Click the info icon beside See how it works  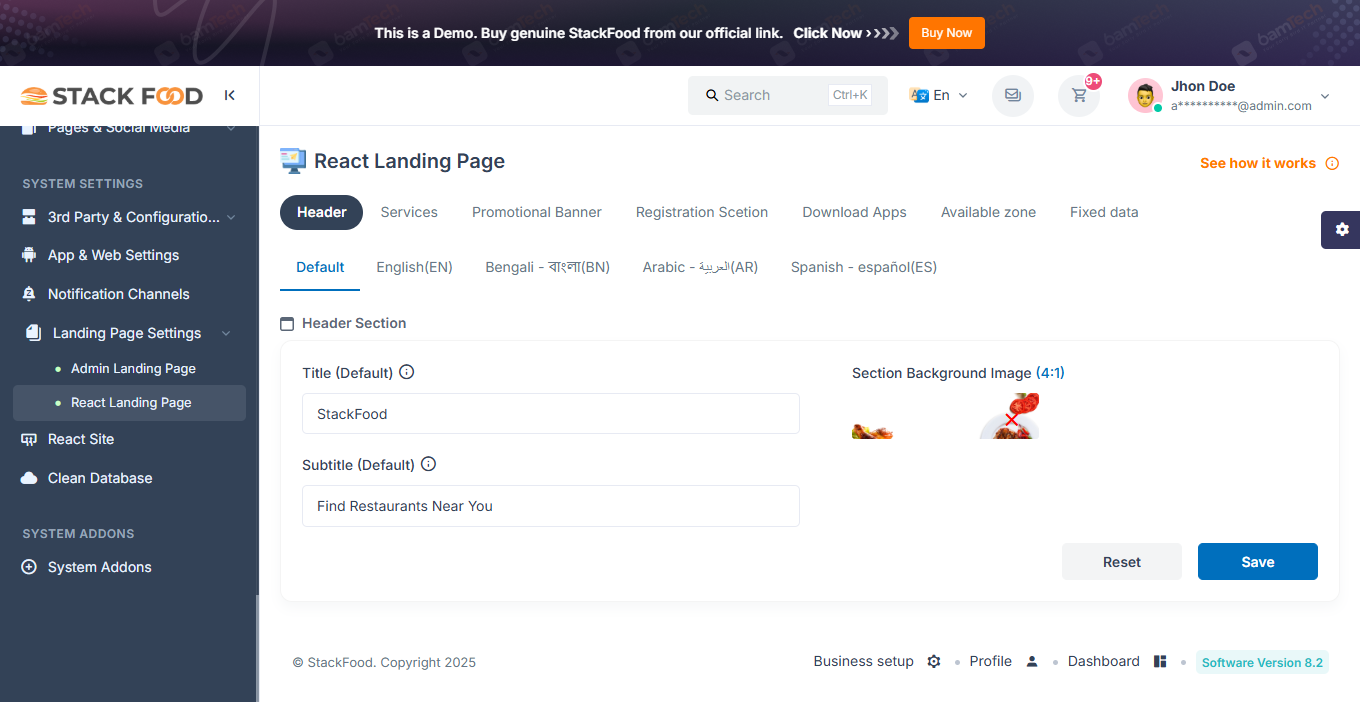point(1332,163)
